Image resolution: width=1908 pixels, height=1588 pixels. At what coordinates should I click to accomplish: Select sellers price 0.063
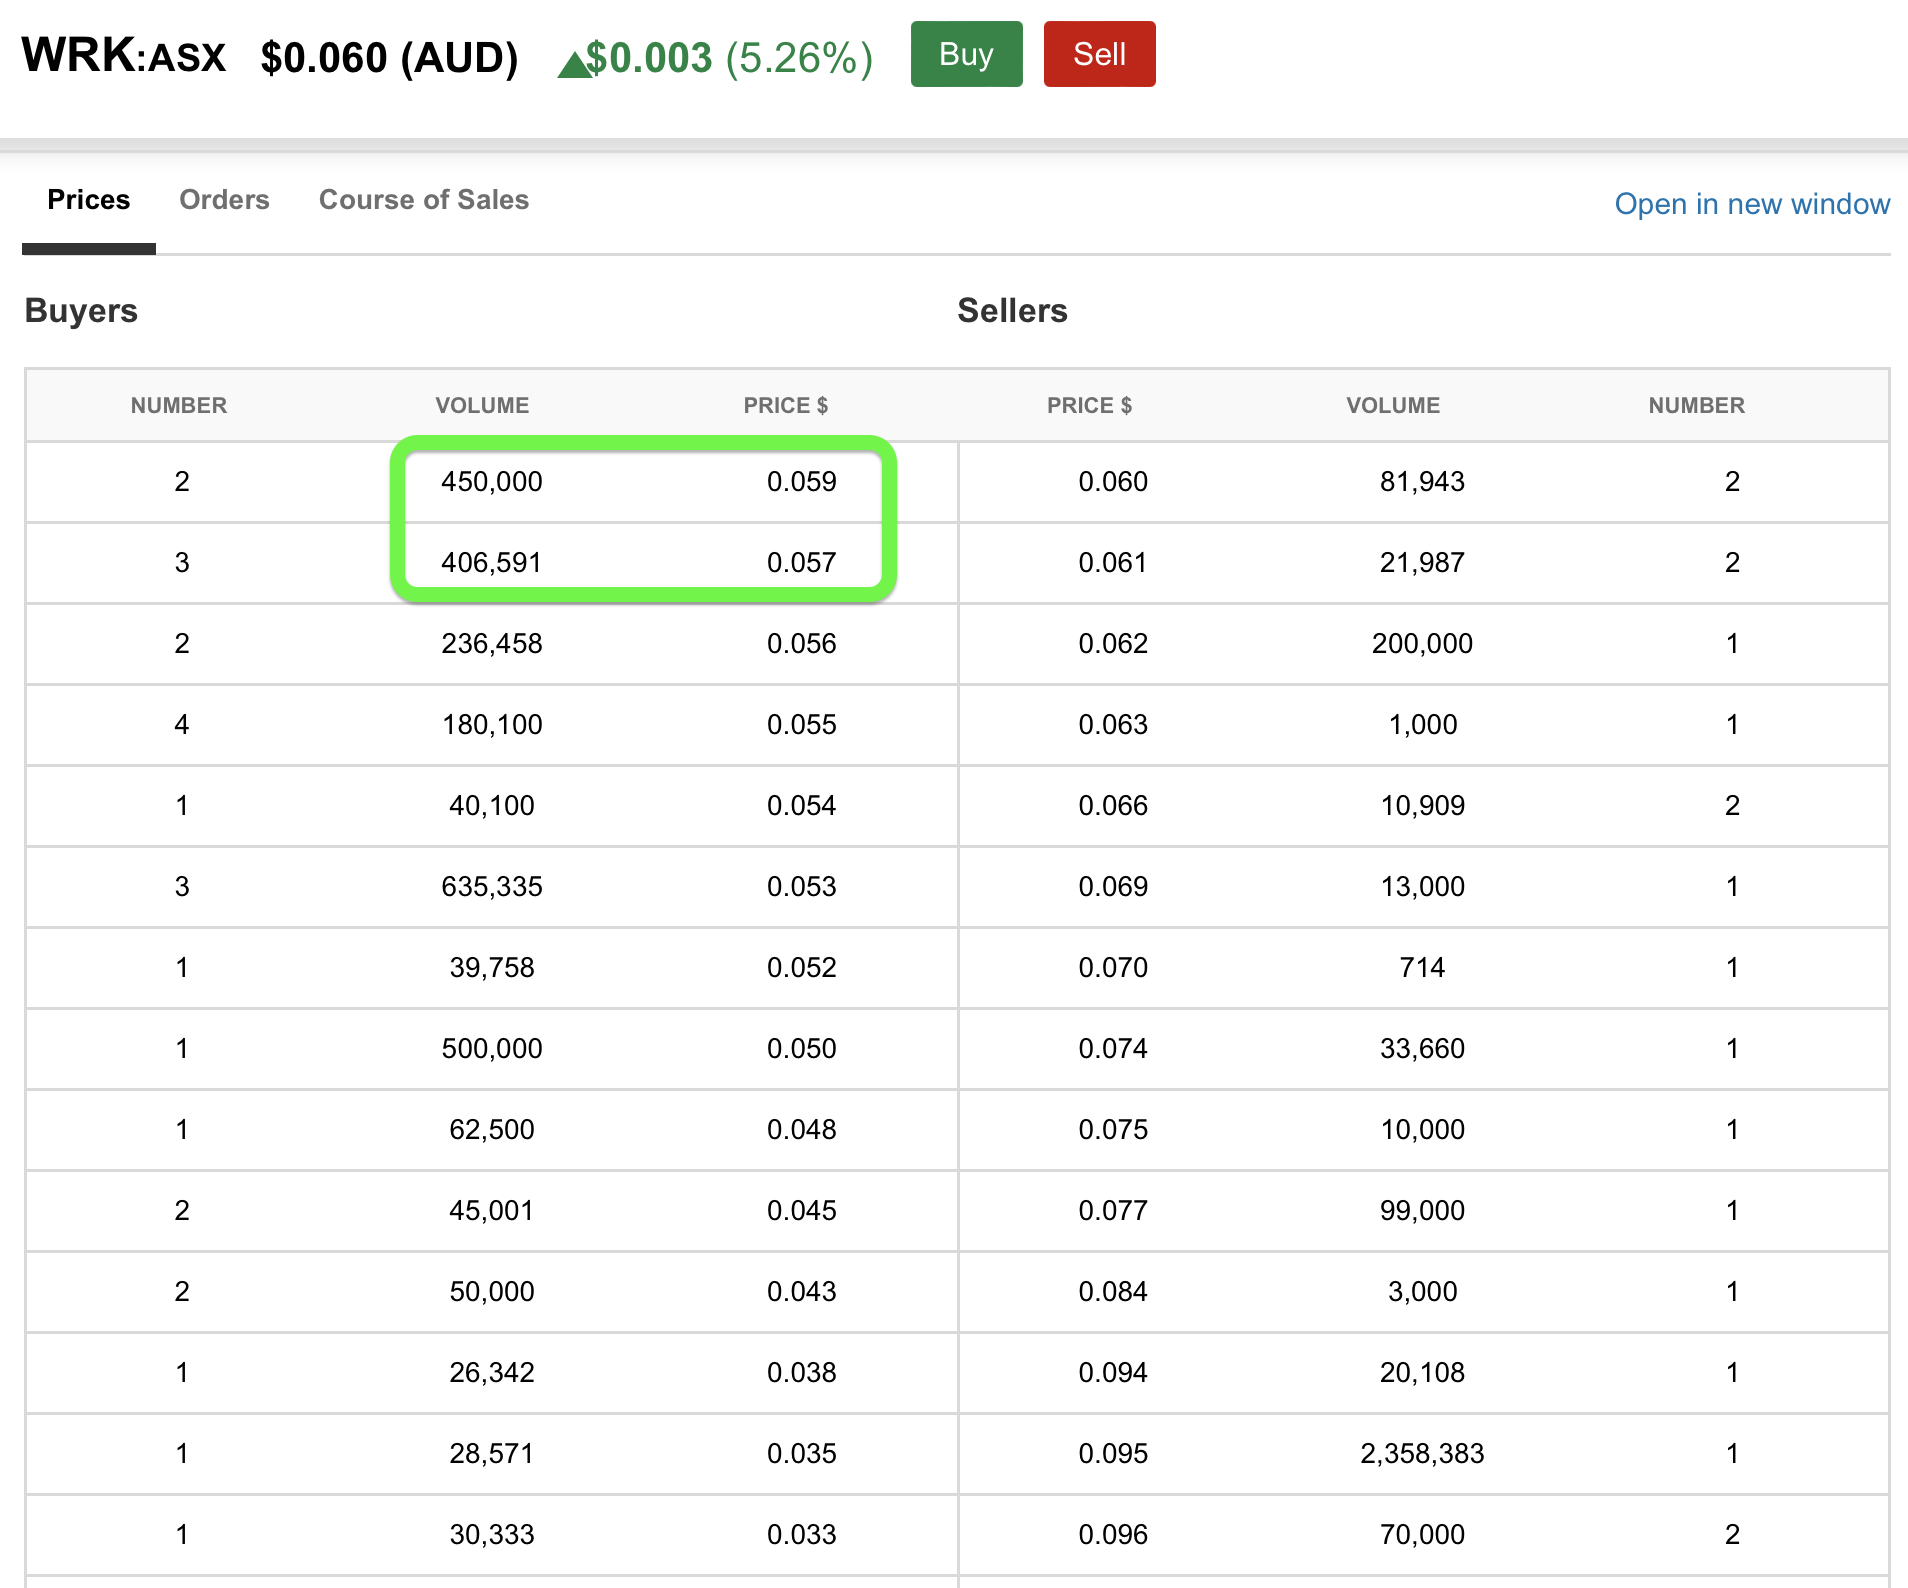tap(1113, 725)
